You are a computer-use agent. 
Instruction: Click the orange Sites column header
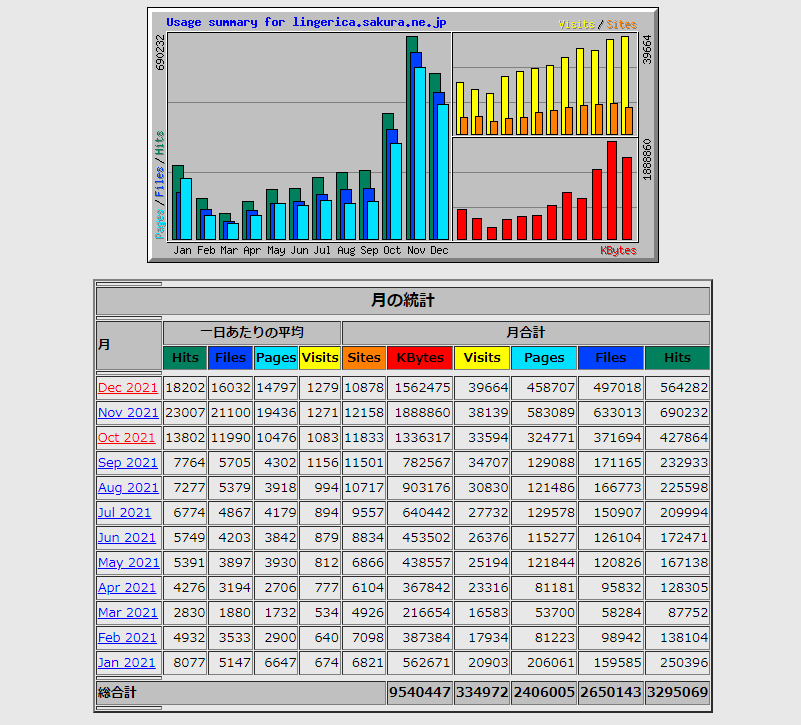(364, 357)
